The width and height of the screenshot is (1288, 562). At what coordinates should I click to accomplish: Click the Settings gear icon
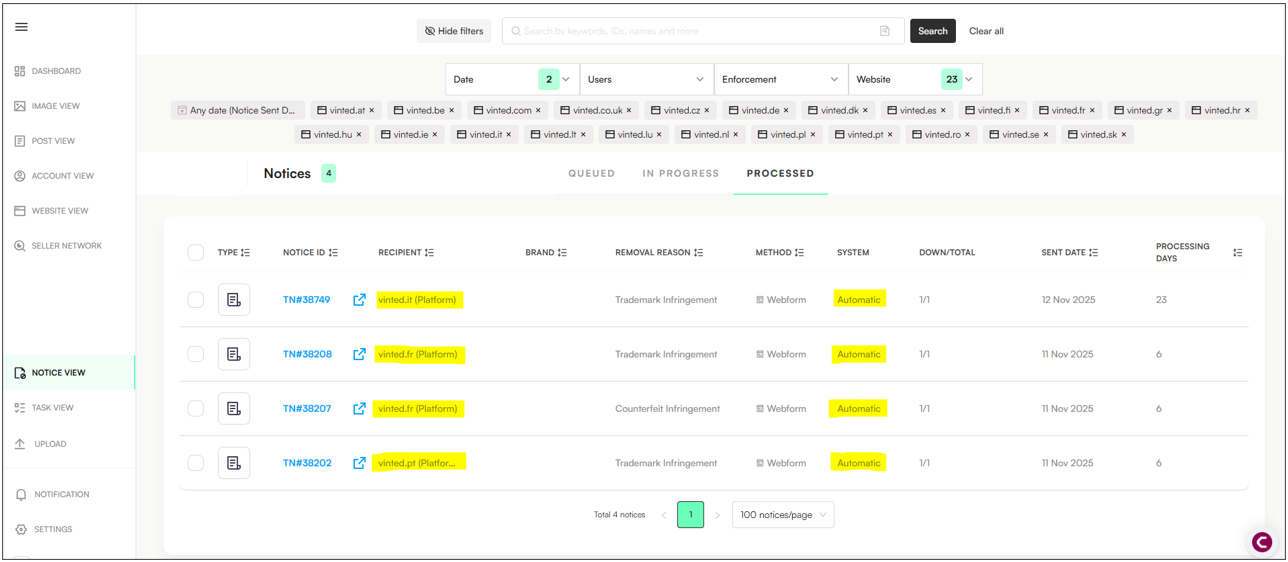click(x=21, y=530)
